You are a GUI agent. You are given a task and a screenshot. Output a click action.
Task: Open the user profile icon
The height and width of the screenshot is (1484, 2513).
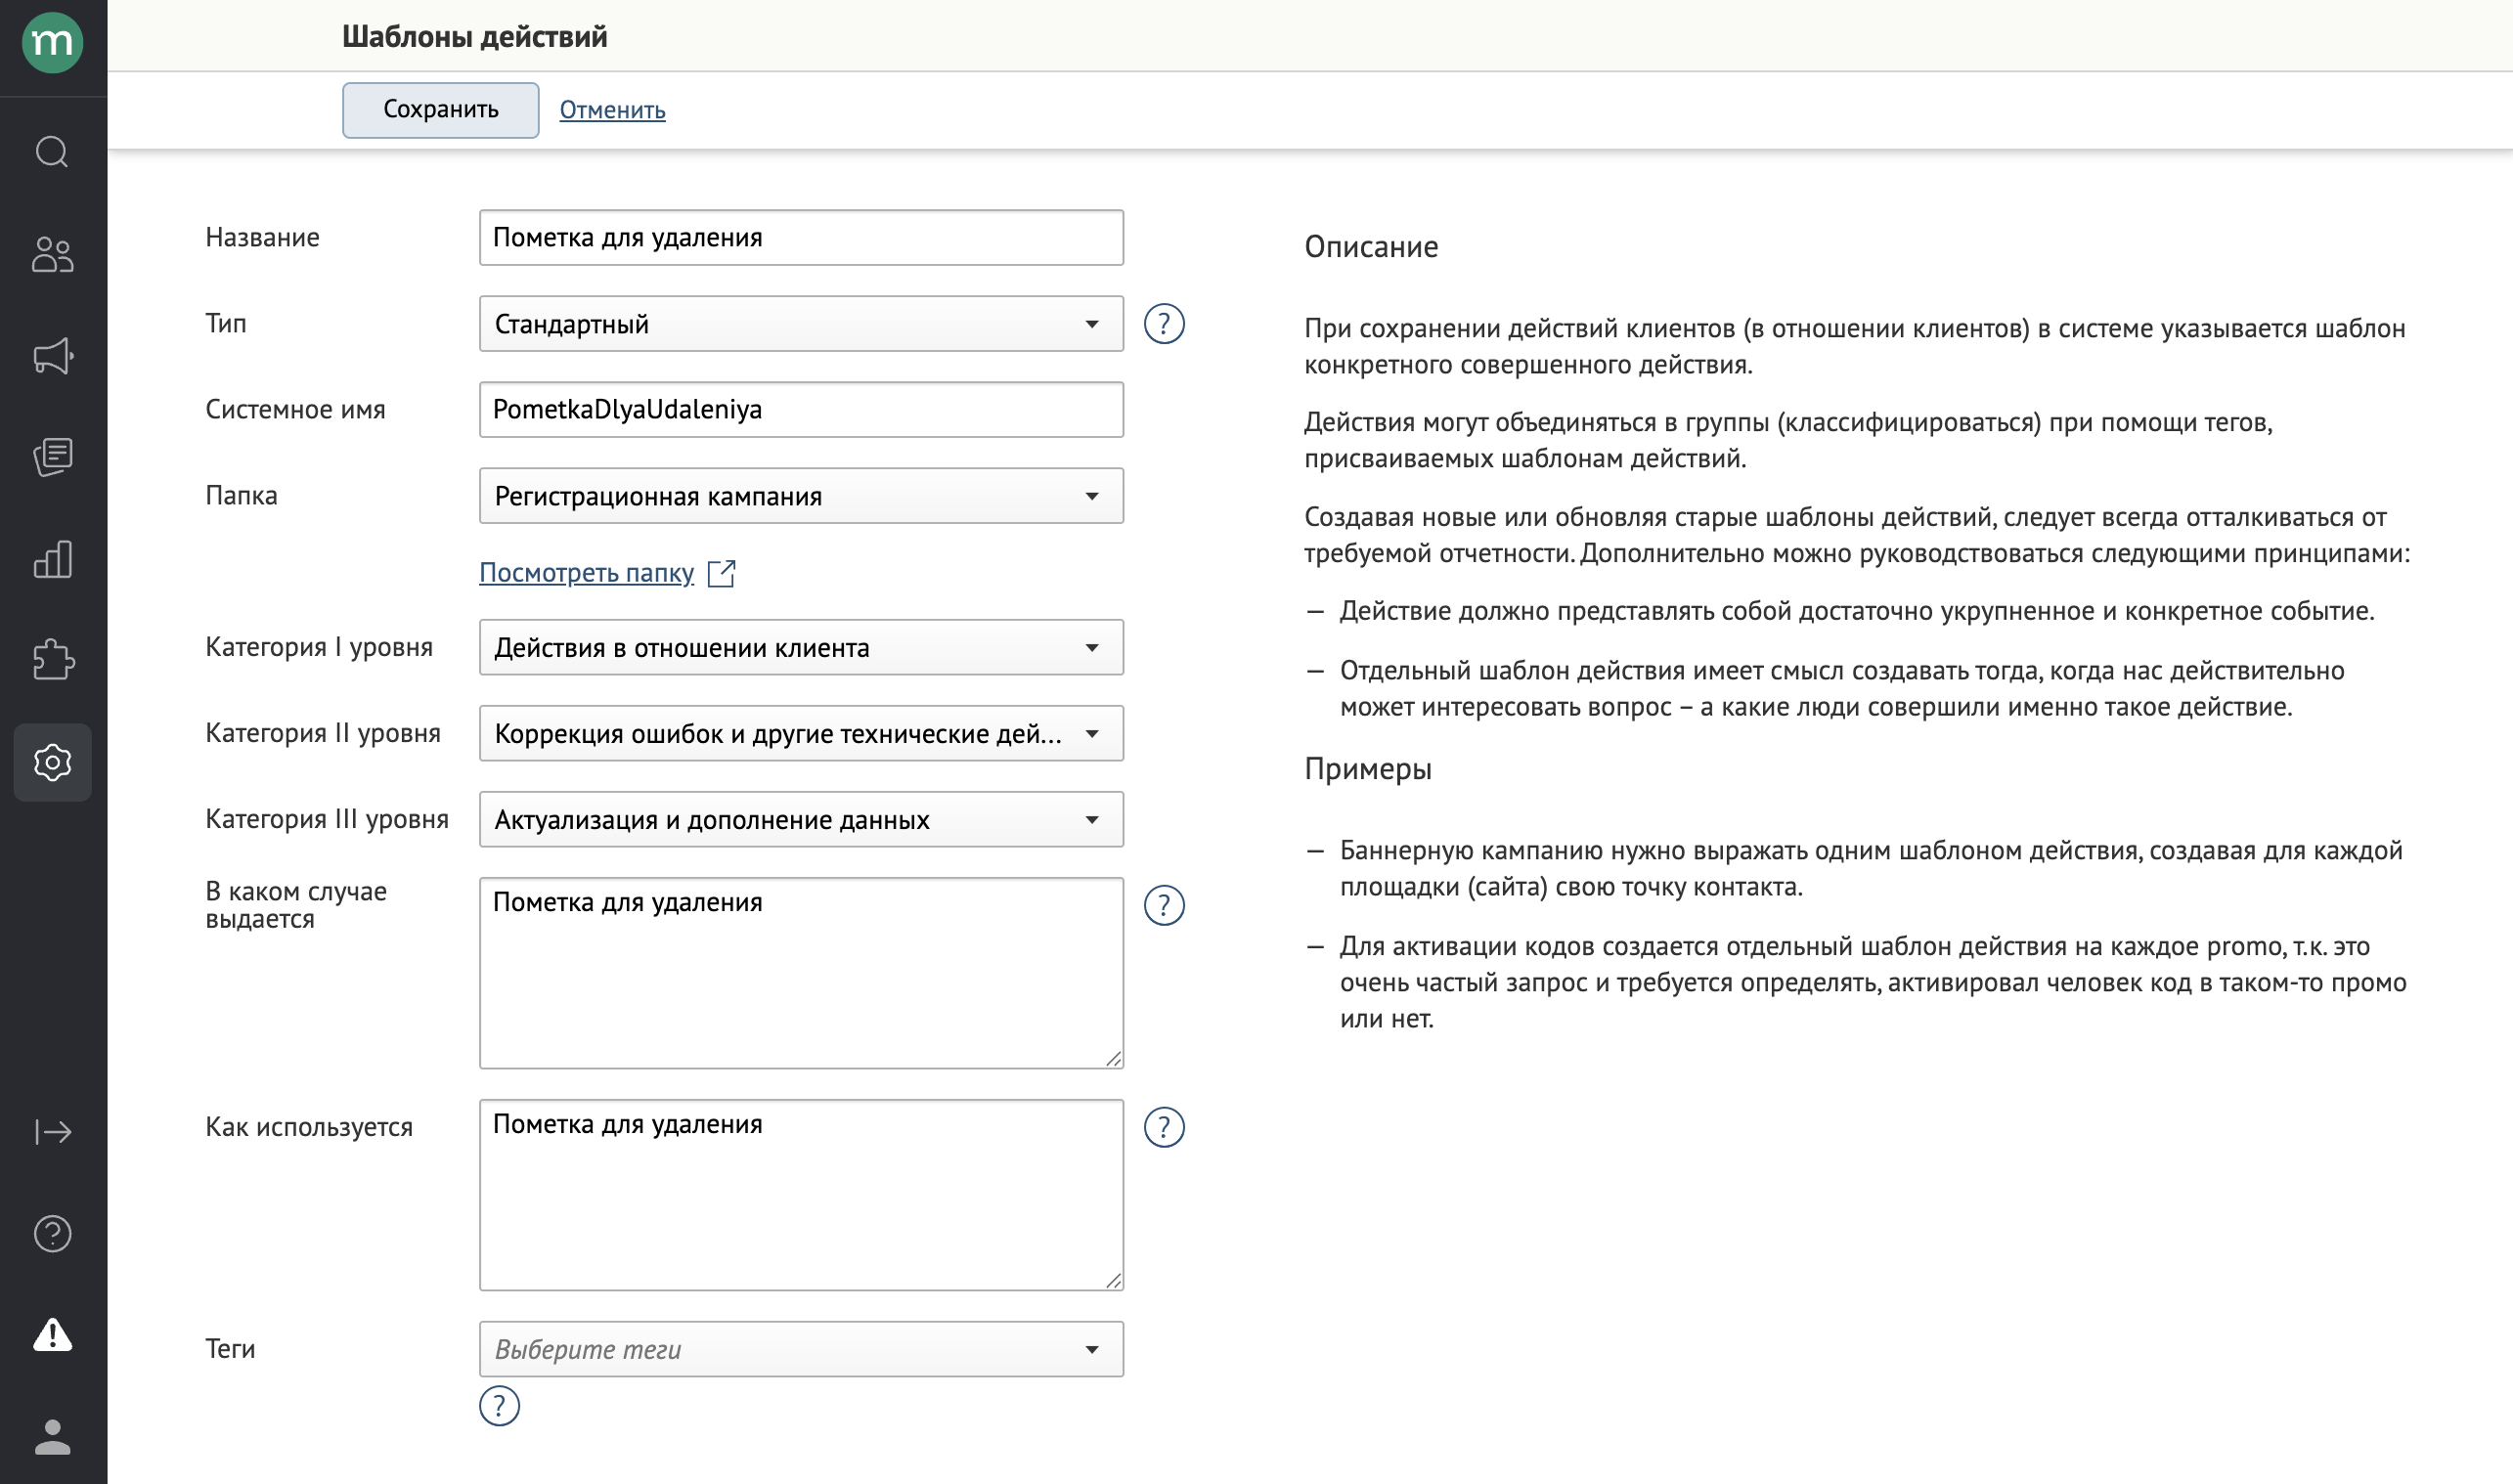click(x=52, y=1436)
